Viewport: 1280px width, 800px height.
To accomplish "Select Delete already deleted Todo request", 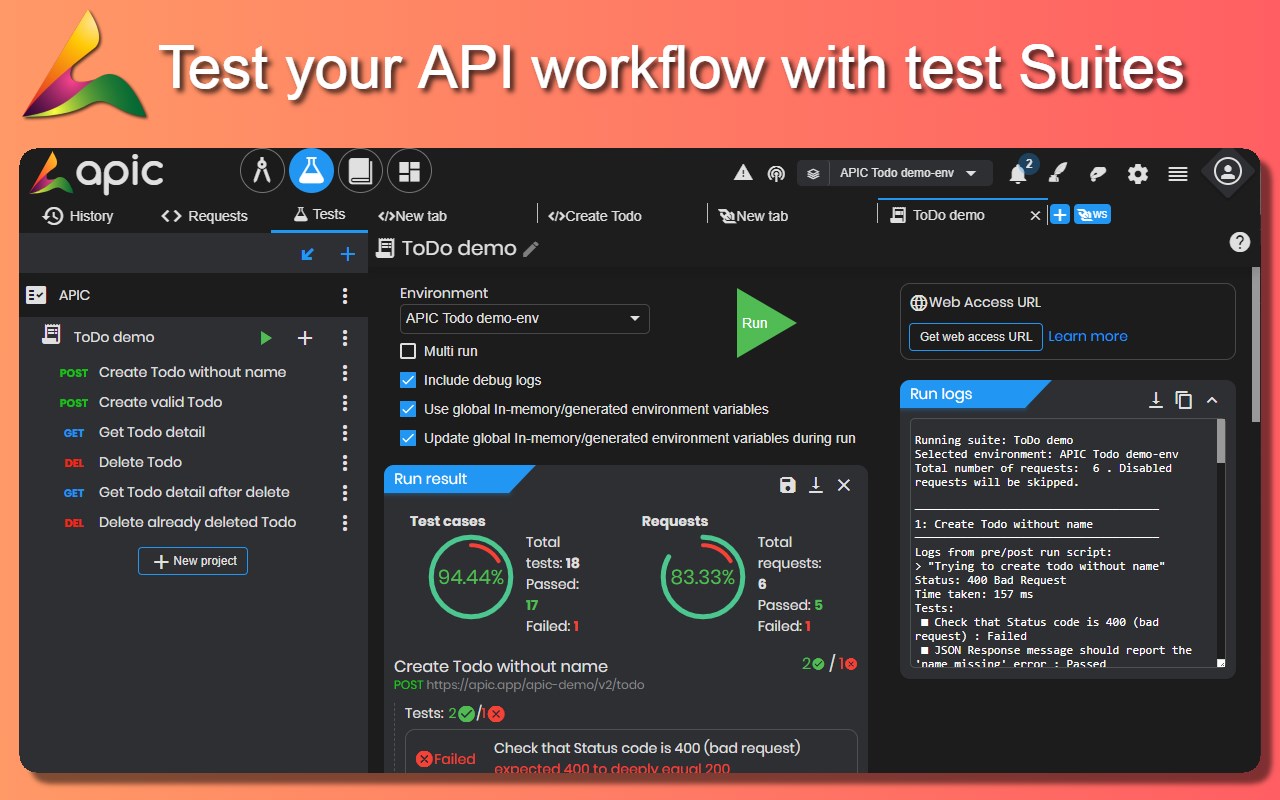I will click(x=197, y=522).
